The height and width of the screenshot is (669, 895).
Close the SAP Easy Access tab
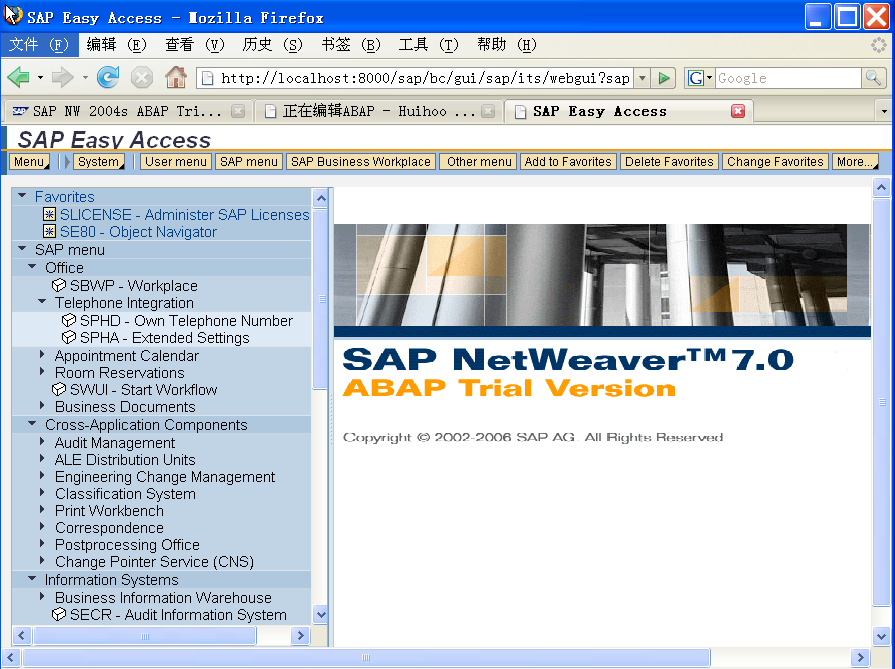tap(738, 111)
